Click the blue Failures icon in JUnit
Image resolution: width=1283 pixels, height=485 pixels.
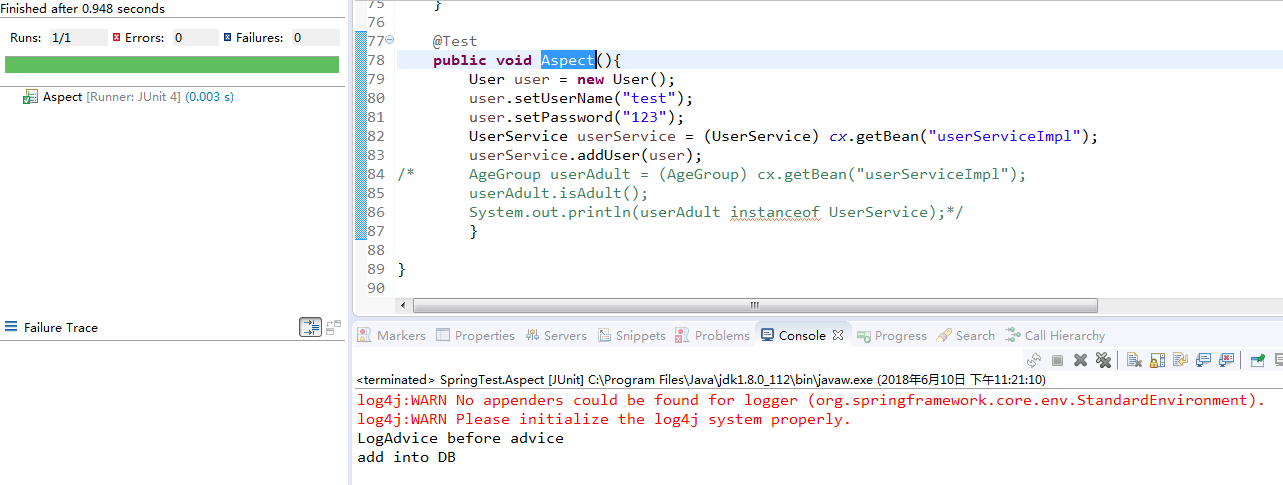[228, 37]
